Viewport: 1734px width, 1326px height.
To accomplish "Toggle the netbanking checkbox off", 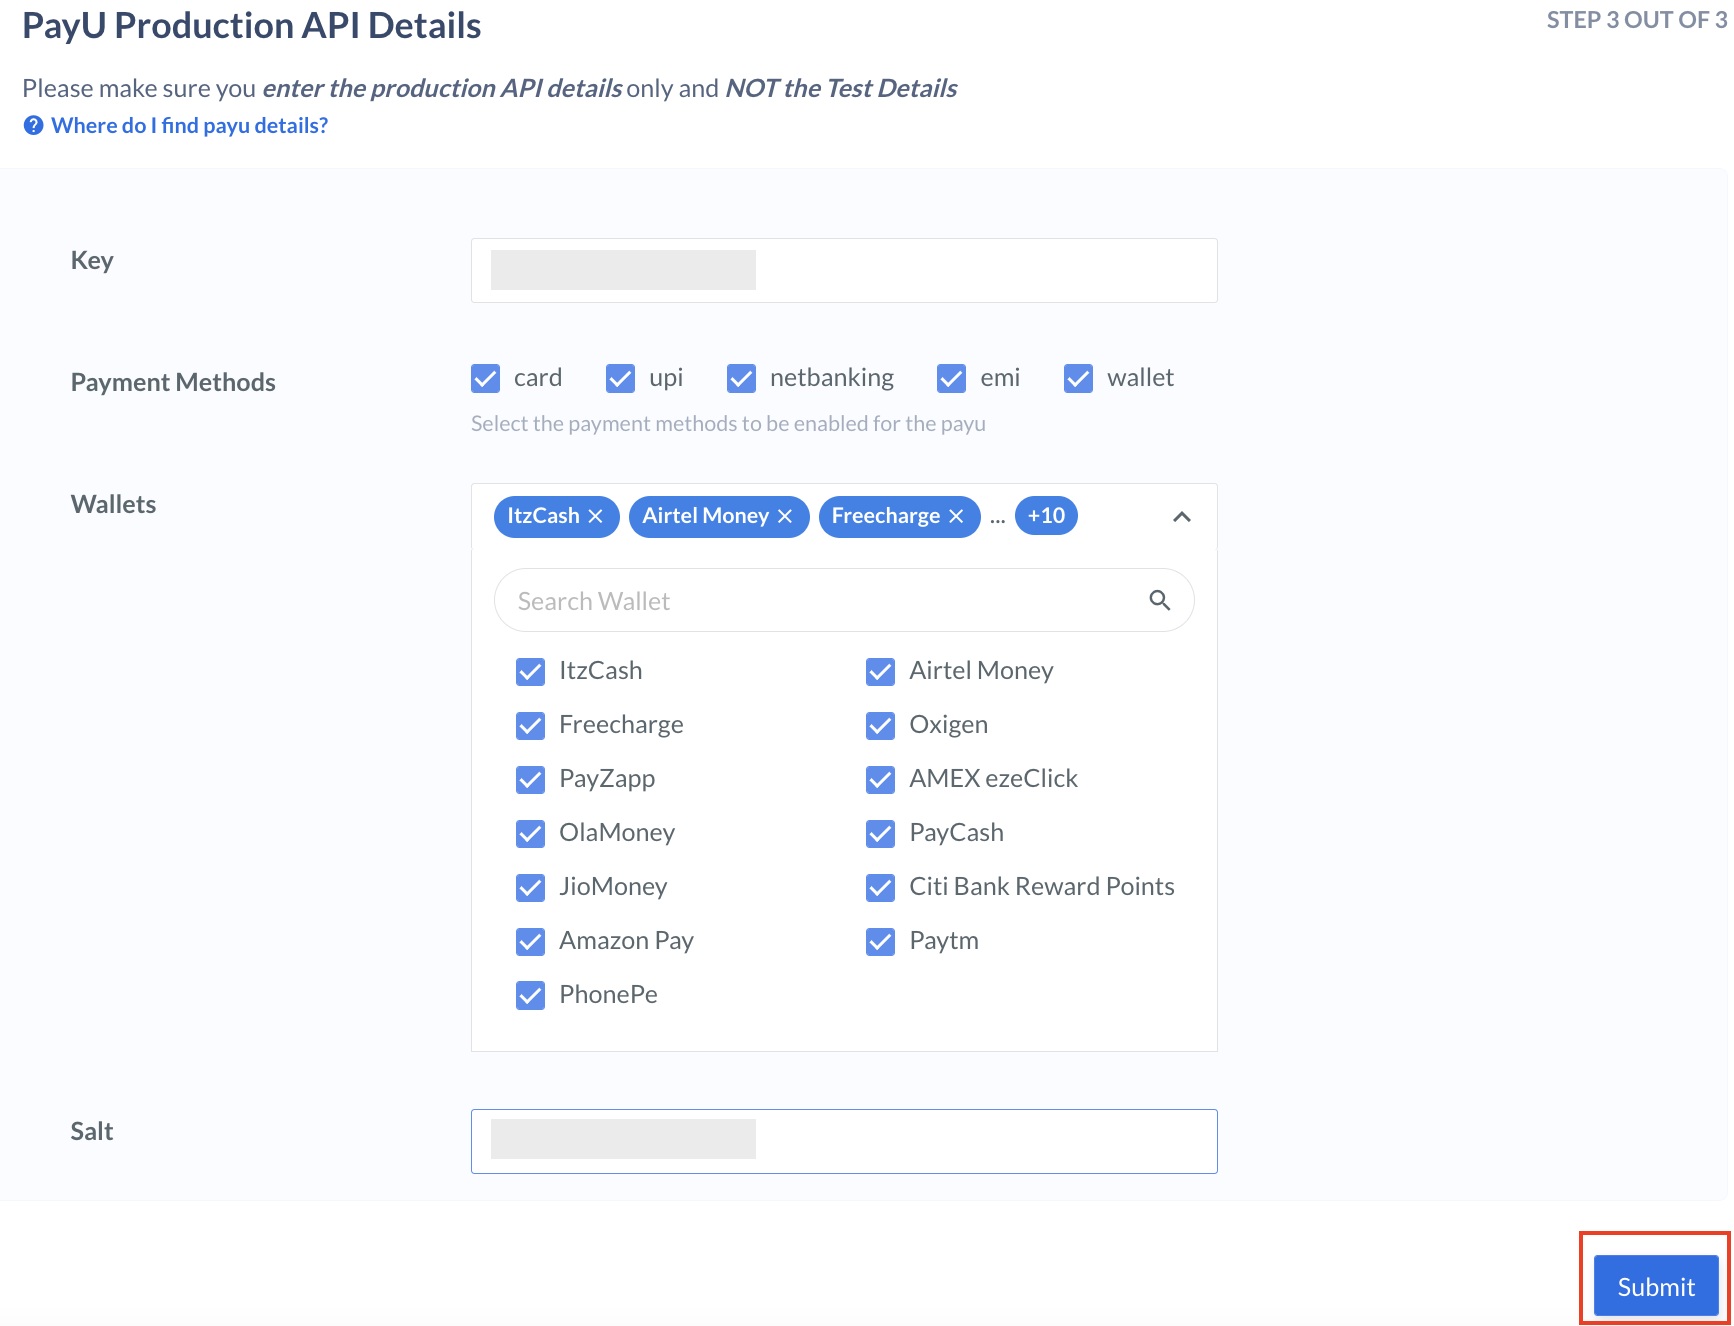I will coord(741,378).
